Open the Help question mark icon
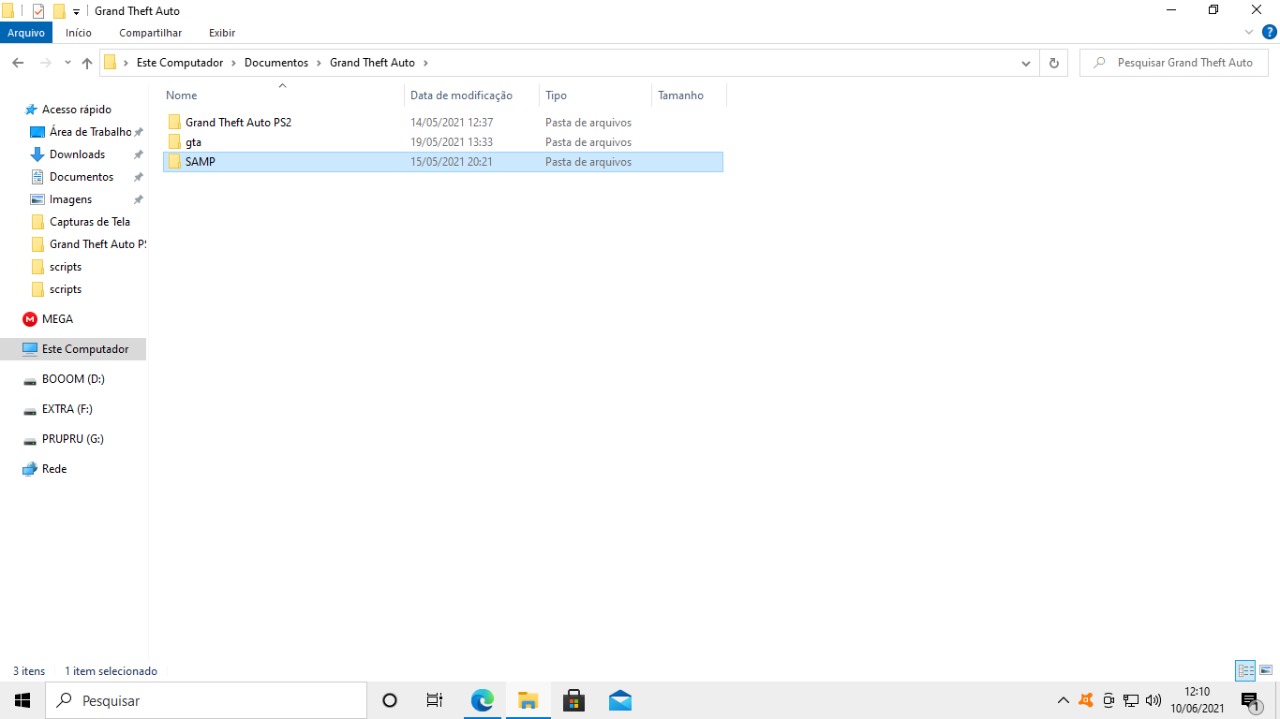This screenshot has height=719, width=1280. pos(1269,32)
